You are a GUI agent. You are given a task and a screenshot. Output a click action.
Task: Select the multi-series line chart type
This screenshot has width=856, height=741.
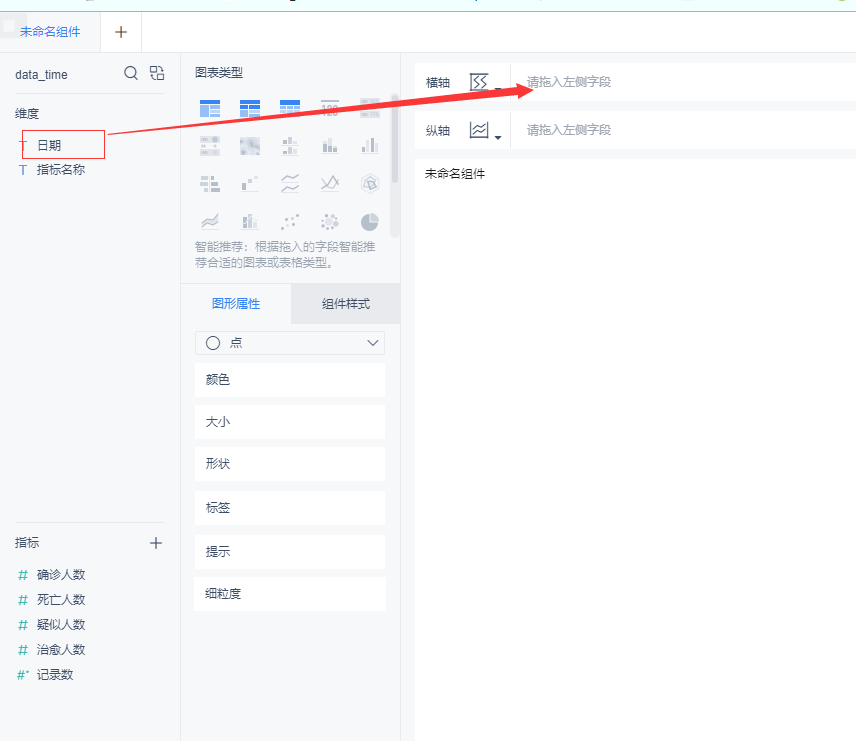pyautogui.click(x=330, y=184)
